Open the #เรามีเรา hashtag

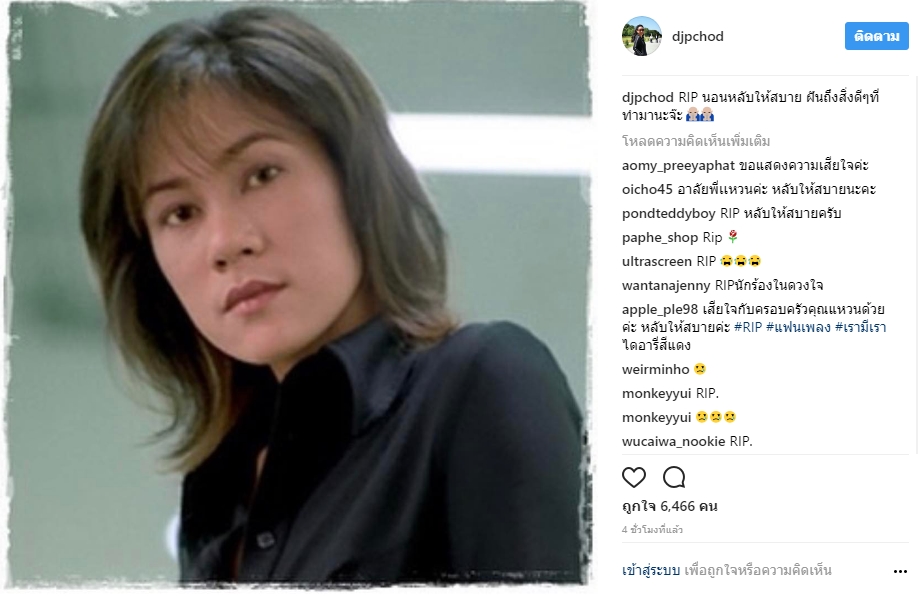tap(861, 327)
